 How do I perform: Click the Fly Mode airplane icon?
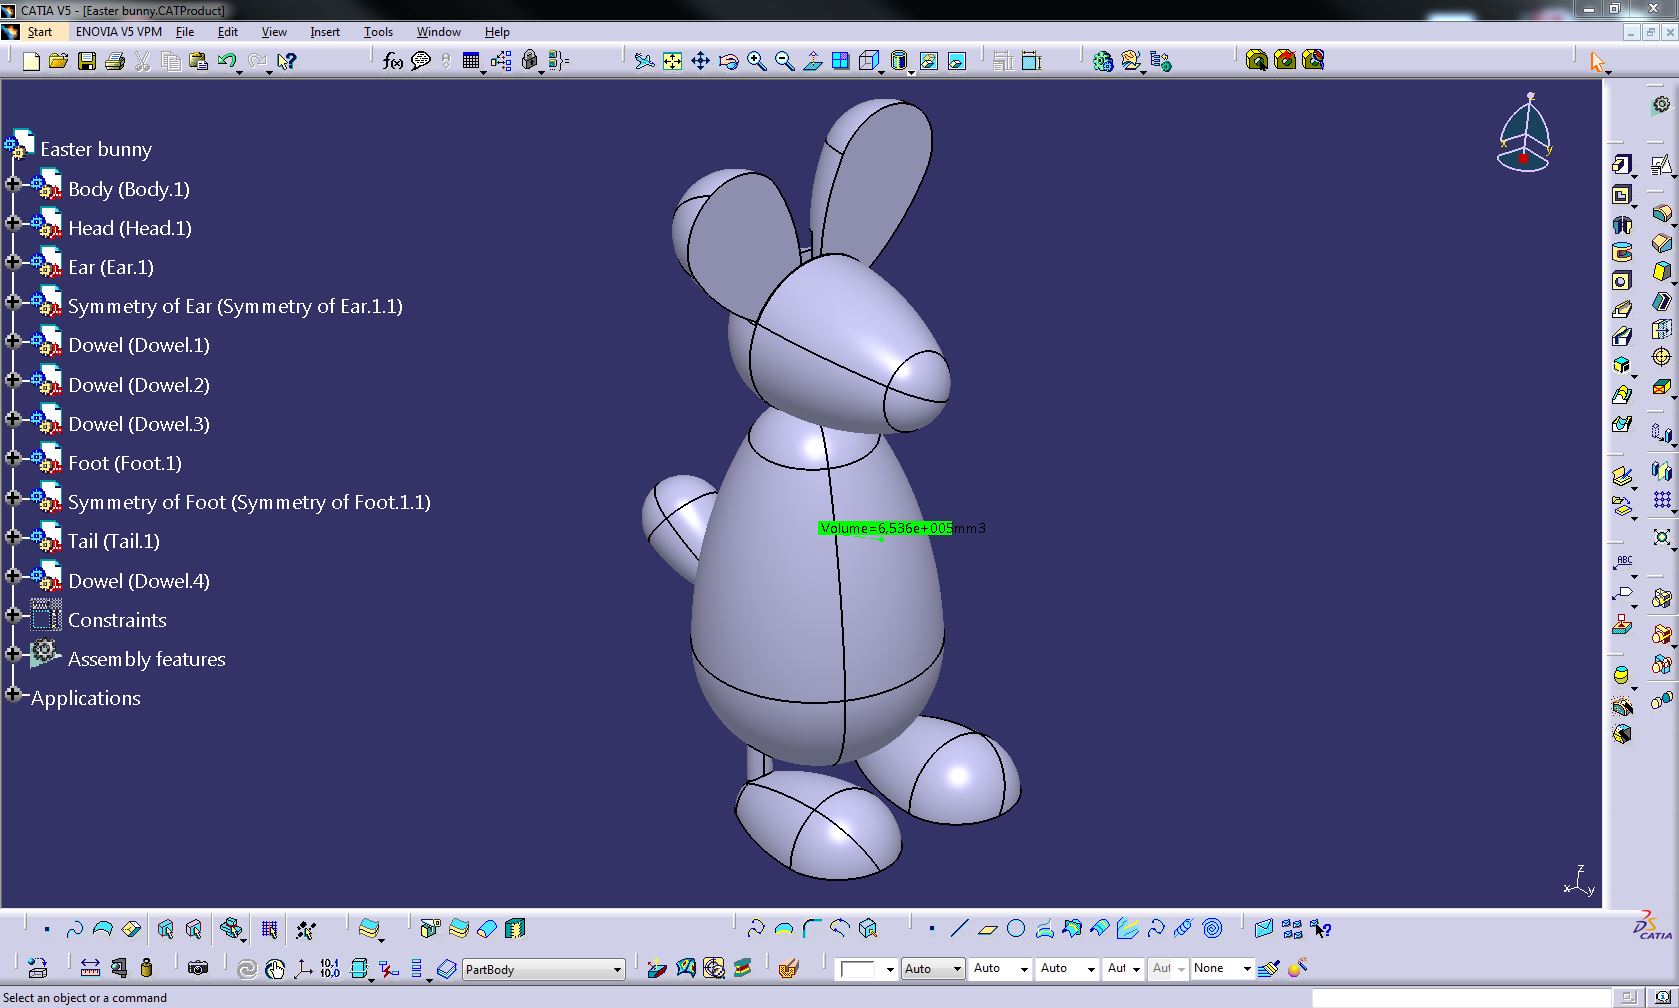tap(645, 61)
